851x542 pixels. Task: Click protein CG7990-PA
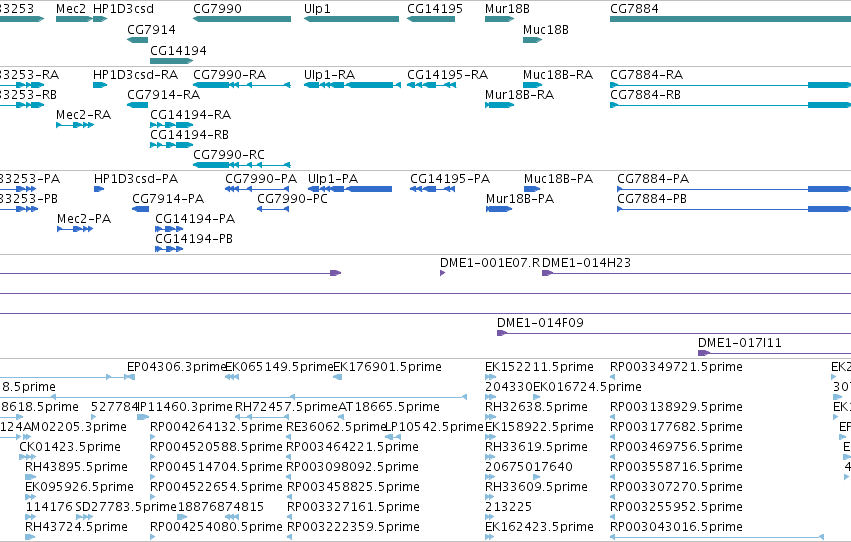[257, 189]
